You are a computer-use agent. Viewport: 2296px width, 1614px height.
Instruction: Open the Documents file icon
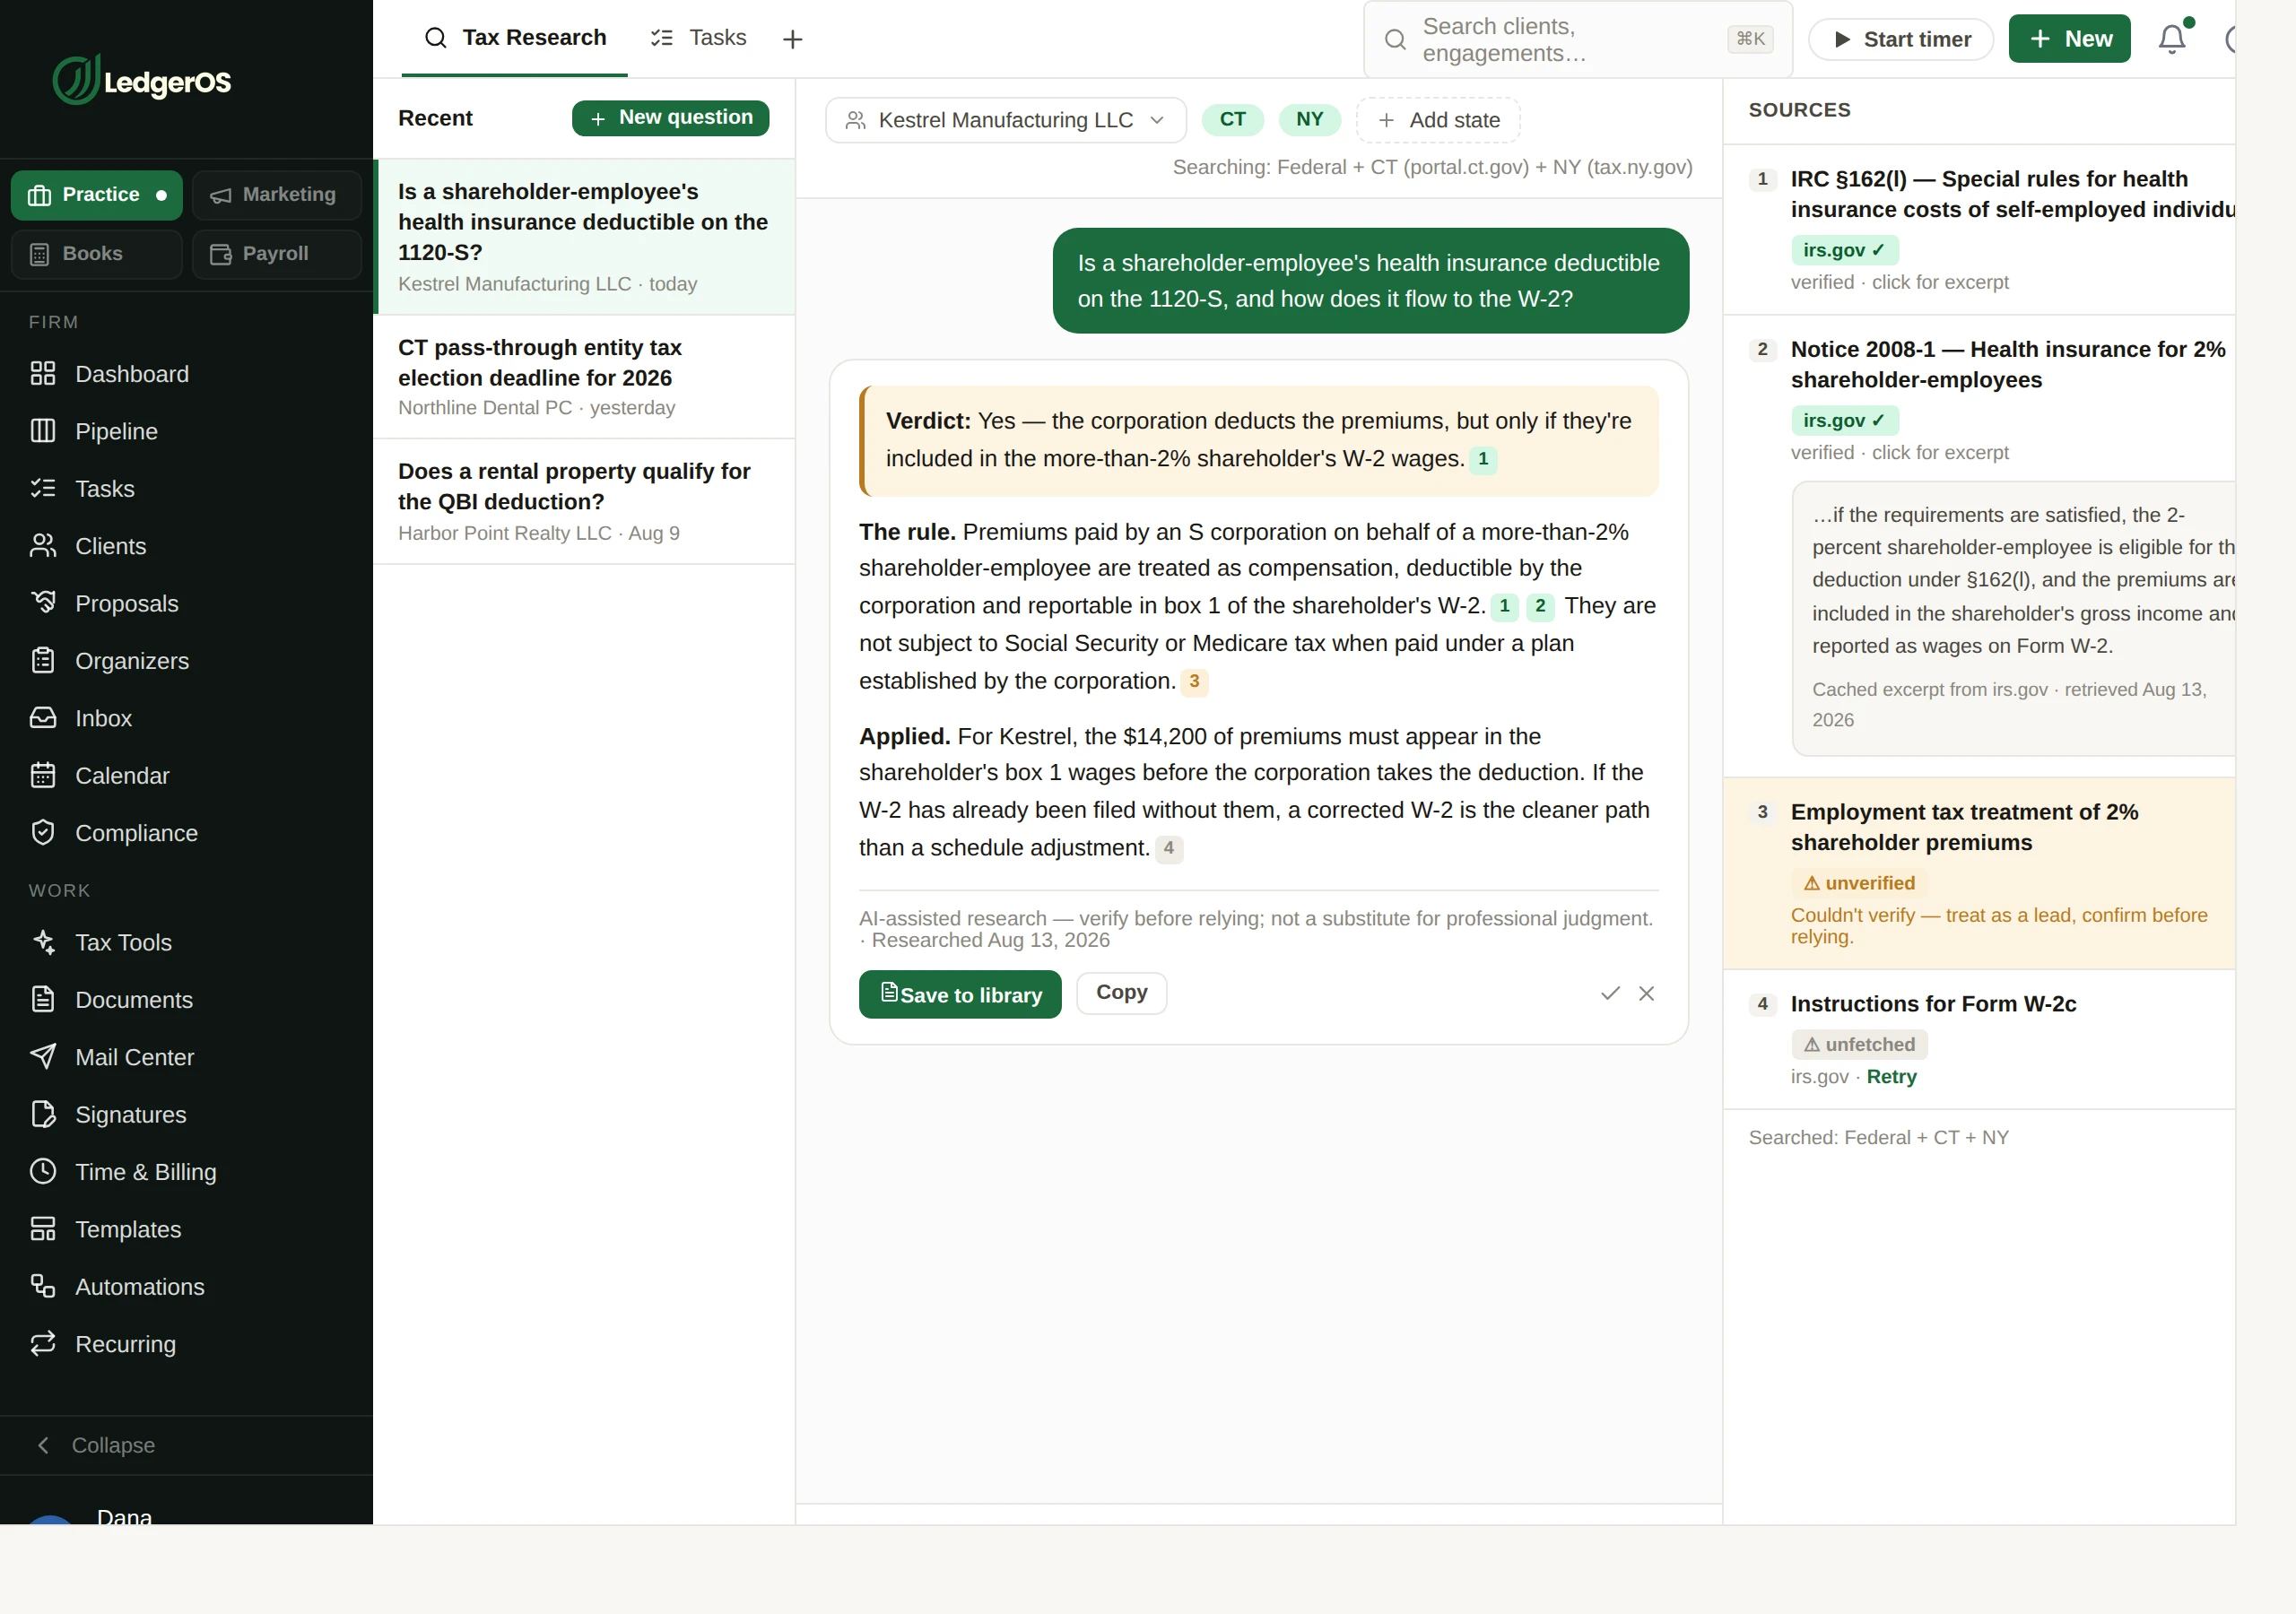(x=43, y=999)
